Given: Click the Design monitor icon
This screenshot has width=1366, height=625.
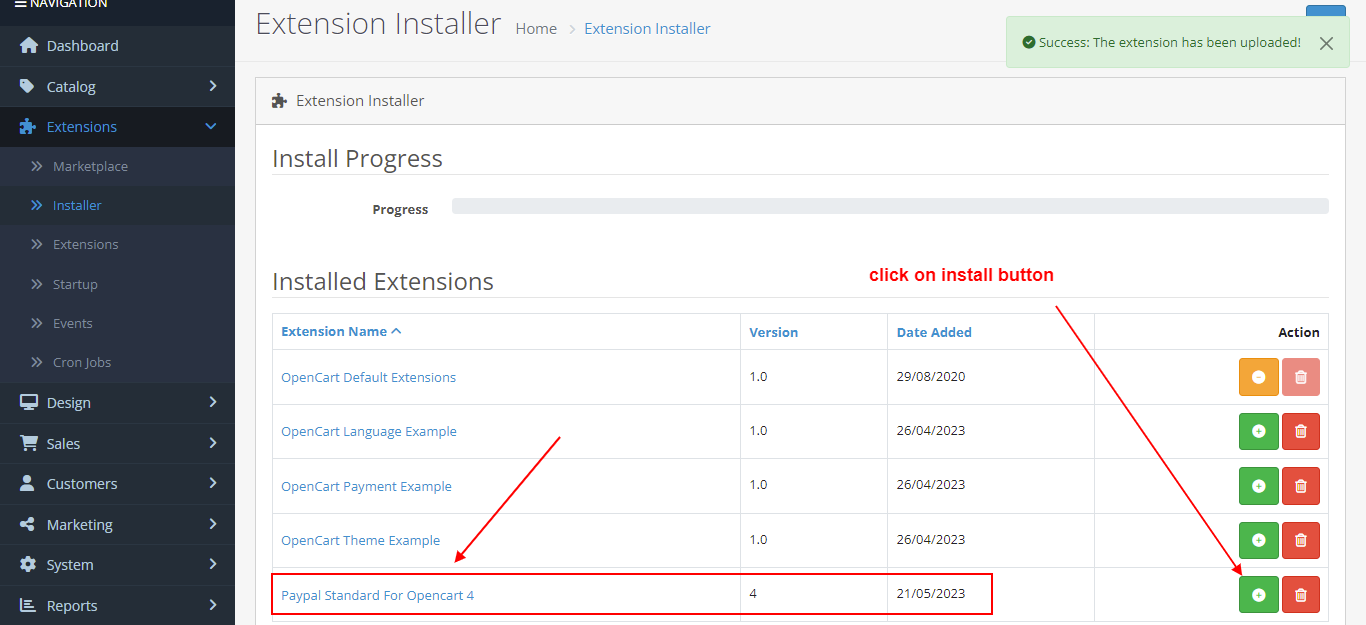Looking at the screenshot, I should (28, 402).
